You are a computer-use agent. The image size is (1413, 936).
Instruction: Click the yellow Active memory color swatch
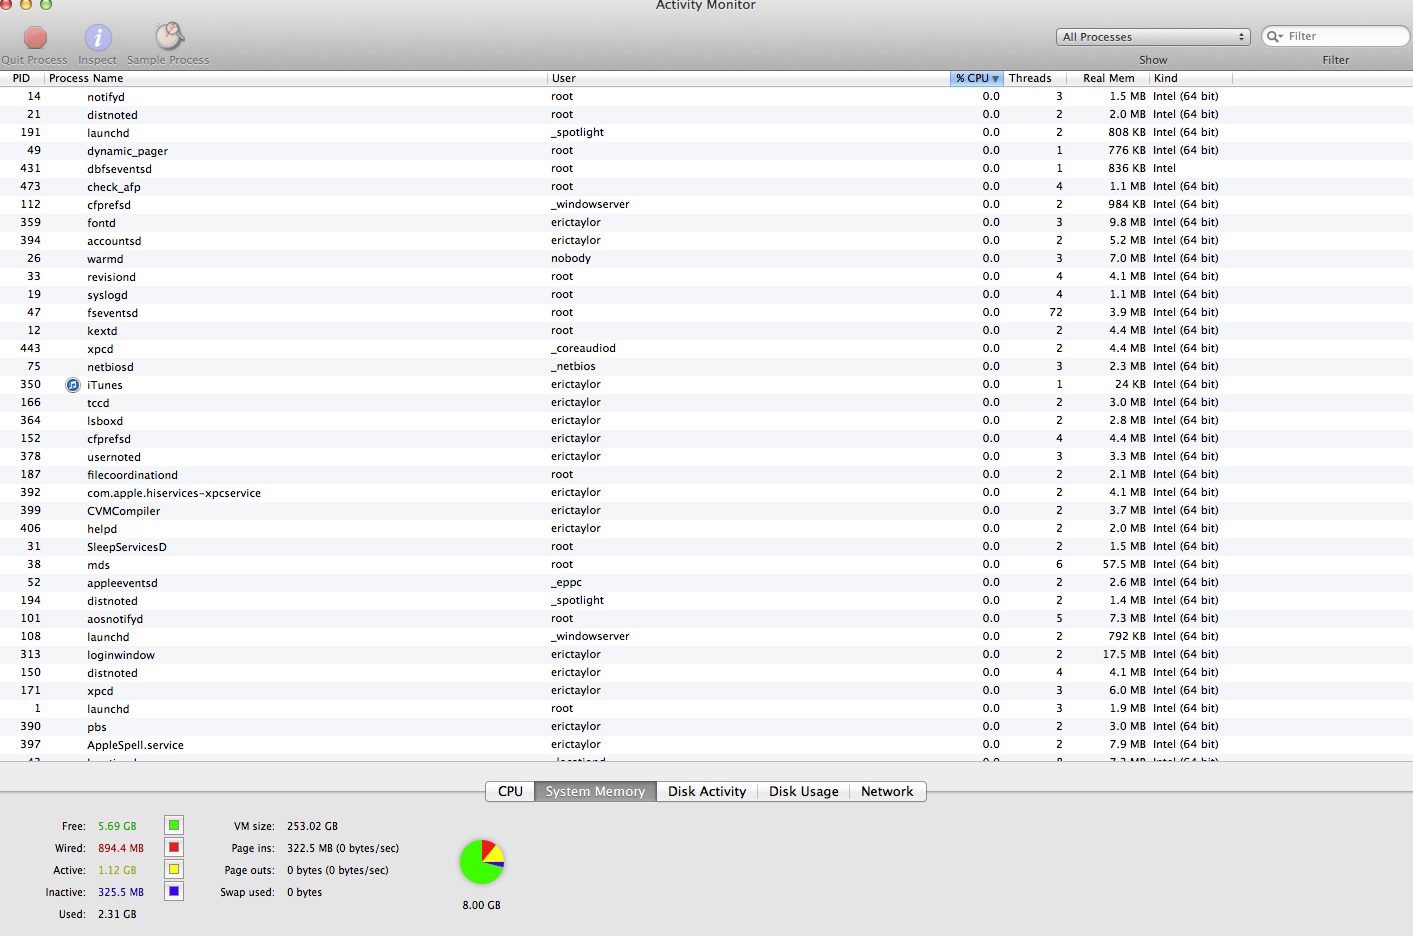[174, 870]
